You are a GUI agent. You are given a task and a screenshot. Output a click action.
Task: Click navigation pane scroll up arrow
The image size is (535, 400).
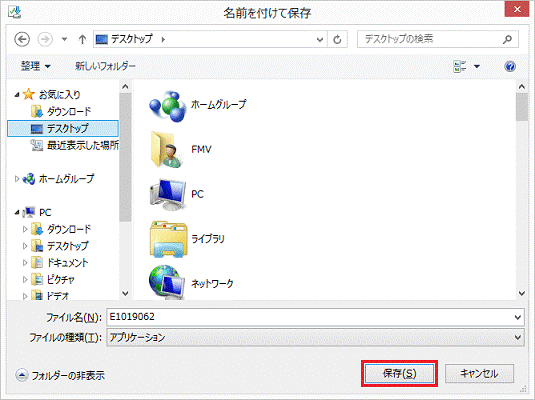click(x=125, y=87)
